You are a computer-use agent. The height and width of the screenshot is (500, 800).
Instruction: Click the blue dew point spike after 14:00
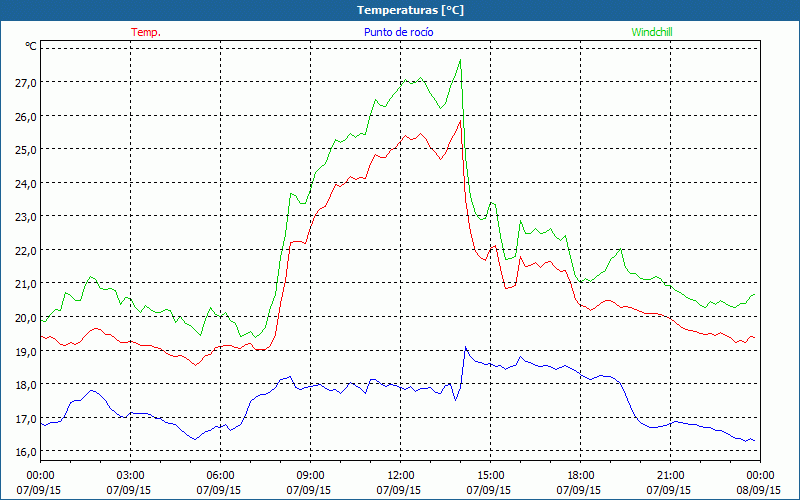[465, 347]
